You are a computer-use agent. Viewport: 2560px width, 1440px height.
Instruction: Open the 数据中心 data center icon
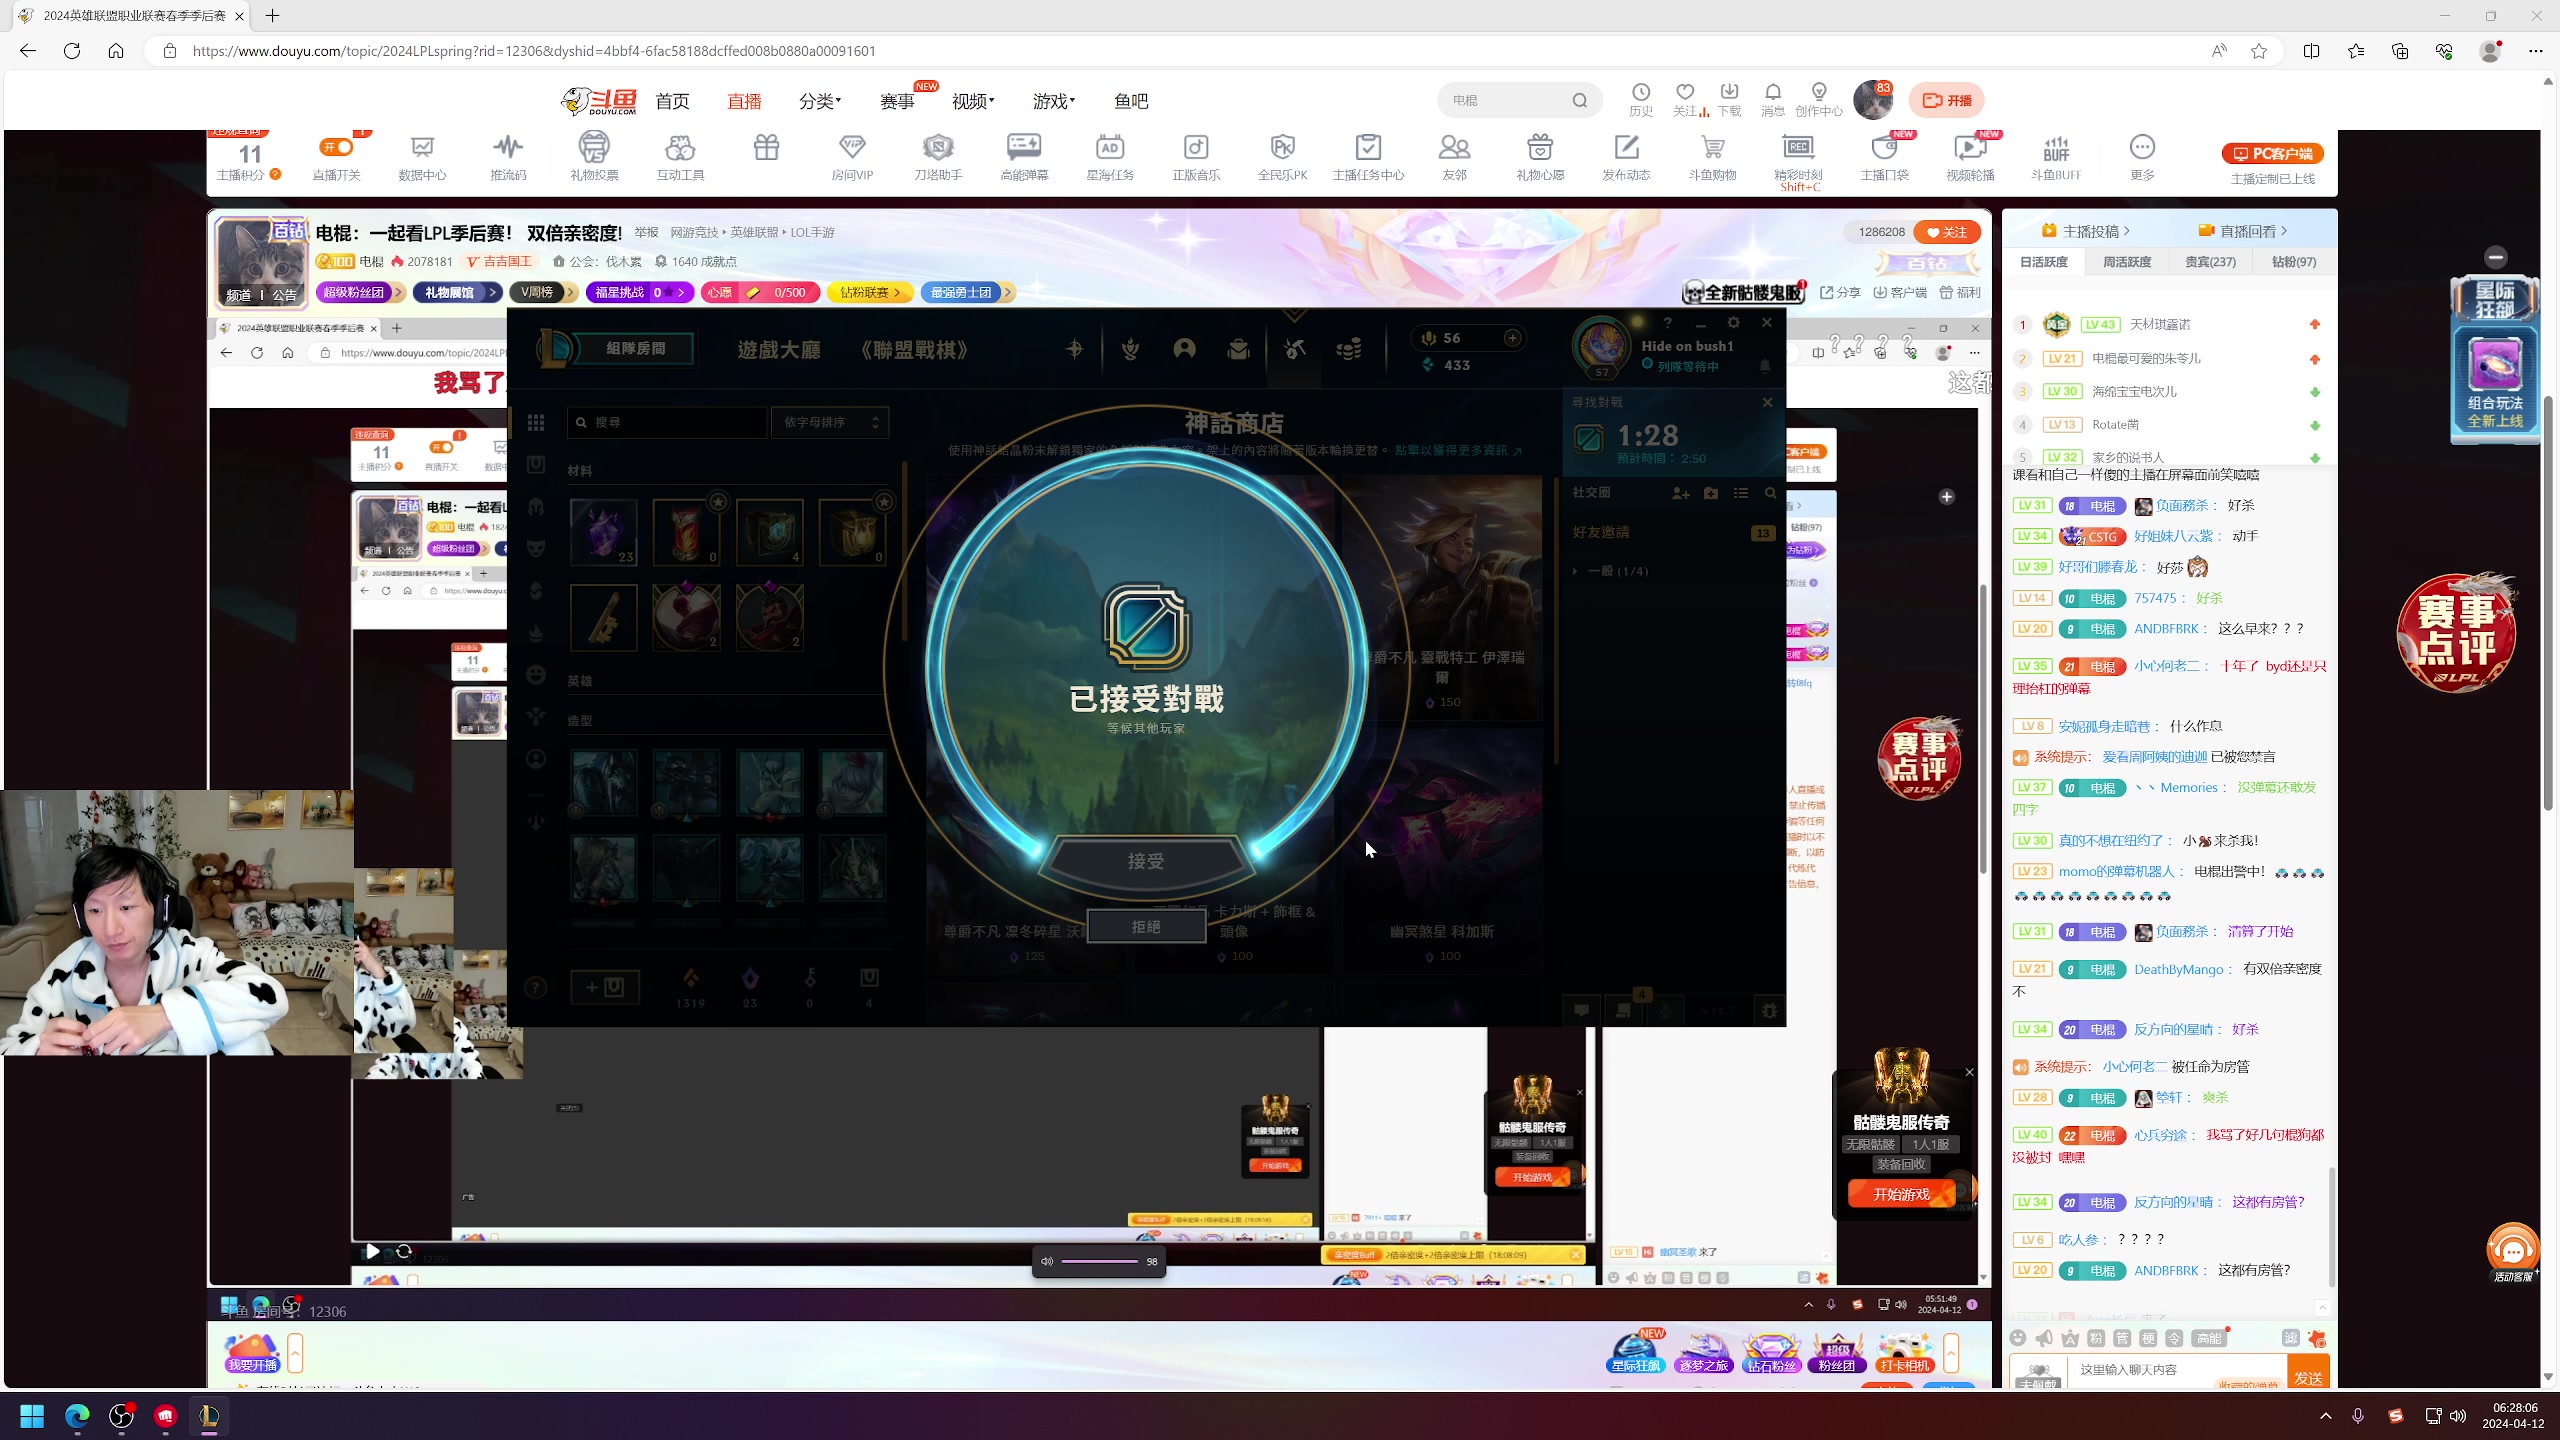pos(422,158)
